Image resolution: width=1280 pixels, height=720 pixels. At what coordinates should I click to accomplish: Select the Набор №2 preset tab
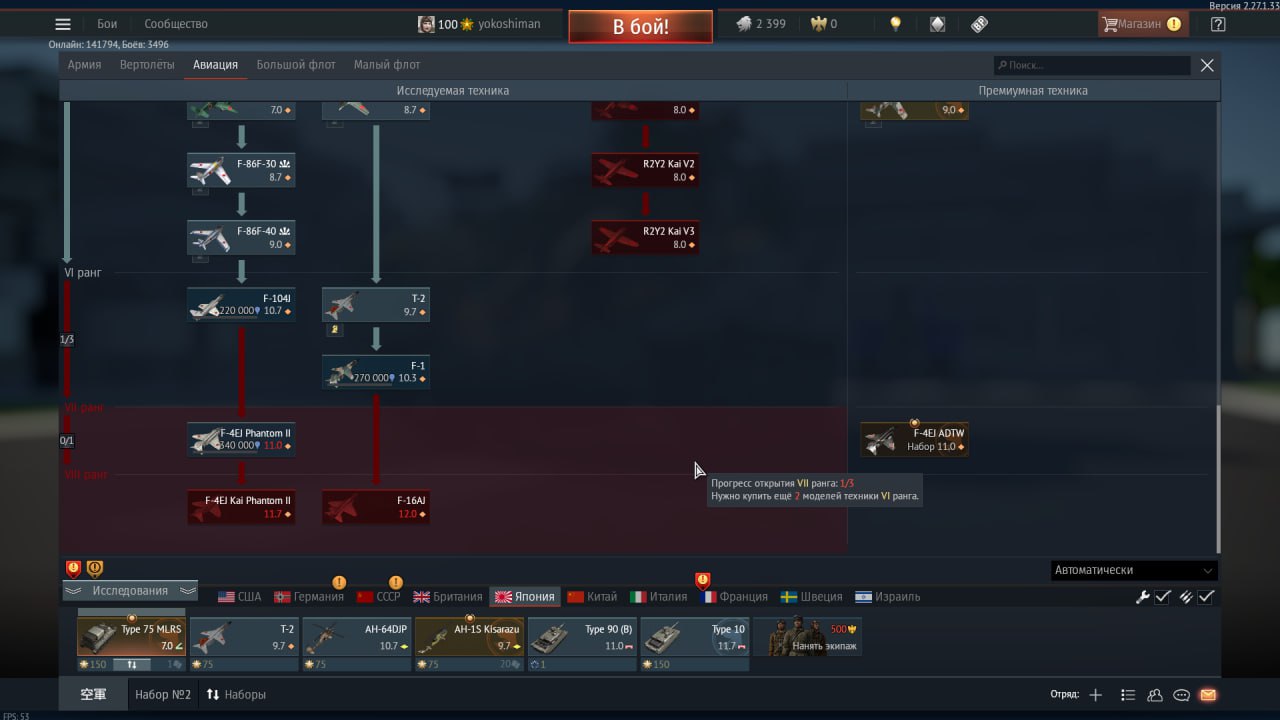coord(163,694)
